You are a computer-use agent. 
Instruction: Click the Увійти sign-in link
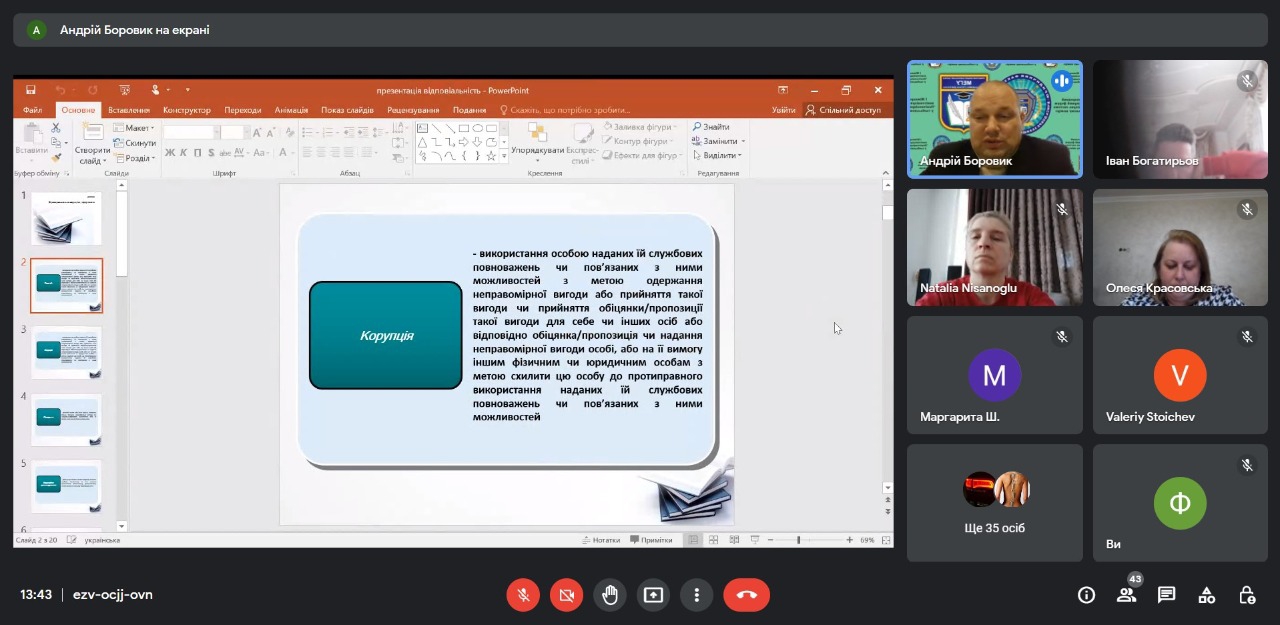click(784, 110)
